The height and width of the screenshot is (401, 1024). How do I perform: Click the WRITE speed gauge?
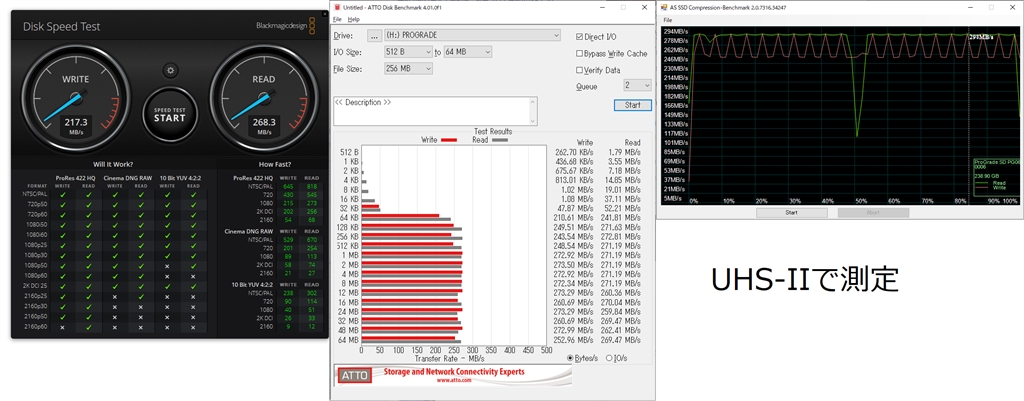75,98
